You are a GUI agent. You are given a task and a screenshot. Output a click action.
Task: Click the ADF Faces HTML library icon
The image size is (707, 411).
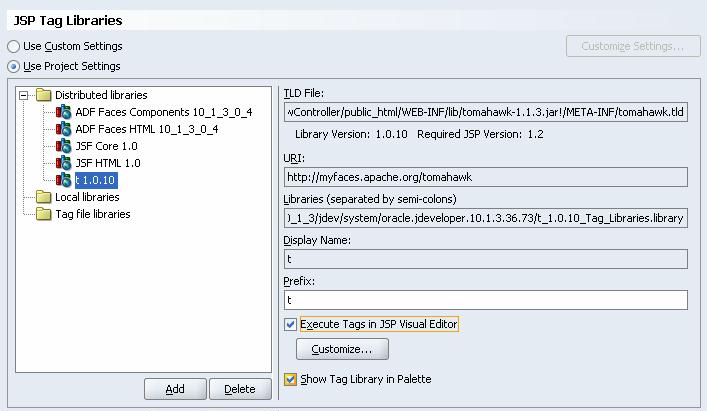(x=65, y=129)
